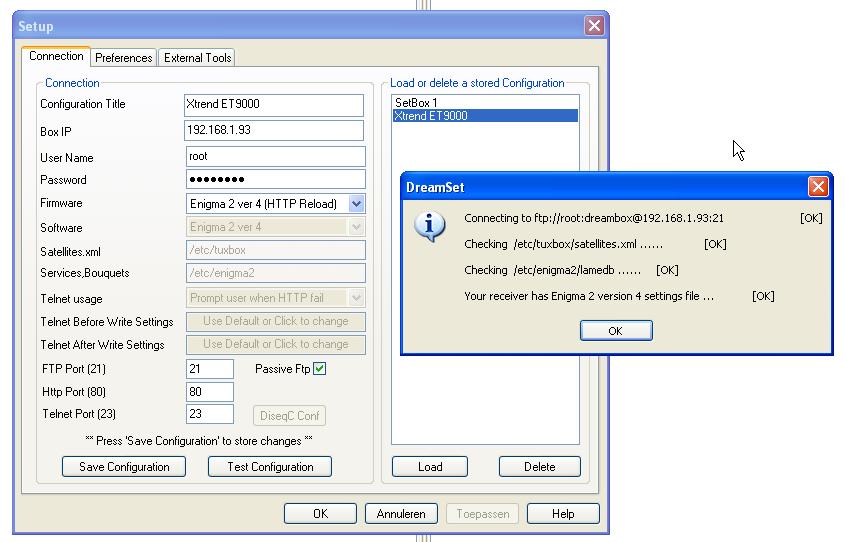Click Save Configuration

(124, 466)
